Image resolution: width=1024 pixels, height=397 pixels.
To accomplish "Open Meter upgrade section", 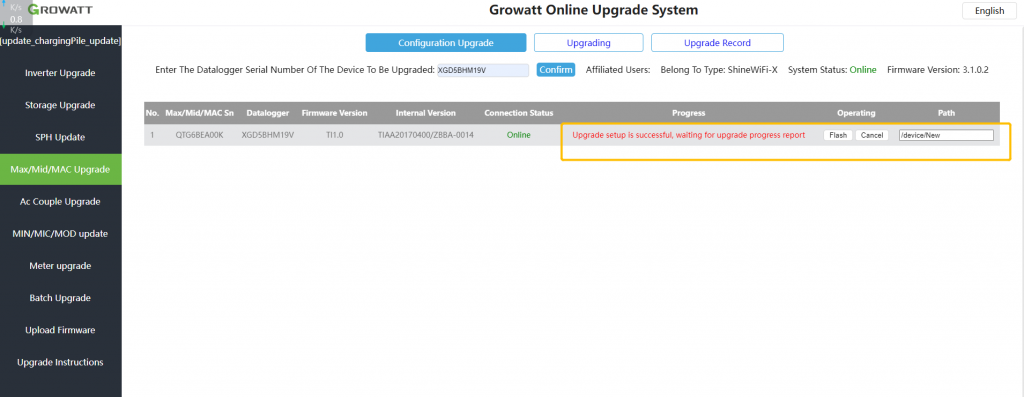I will pyautogui.click(x=60, y=266).
